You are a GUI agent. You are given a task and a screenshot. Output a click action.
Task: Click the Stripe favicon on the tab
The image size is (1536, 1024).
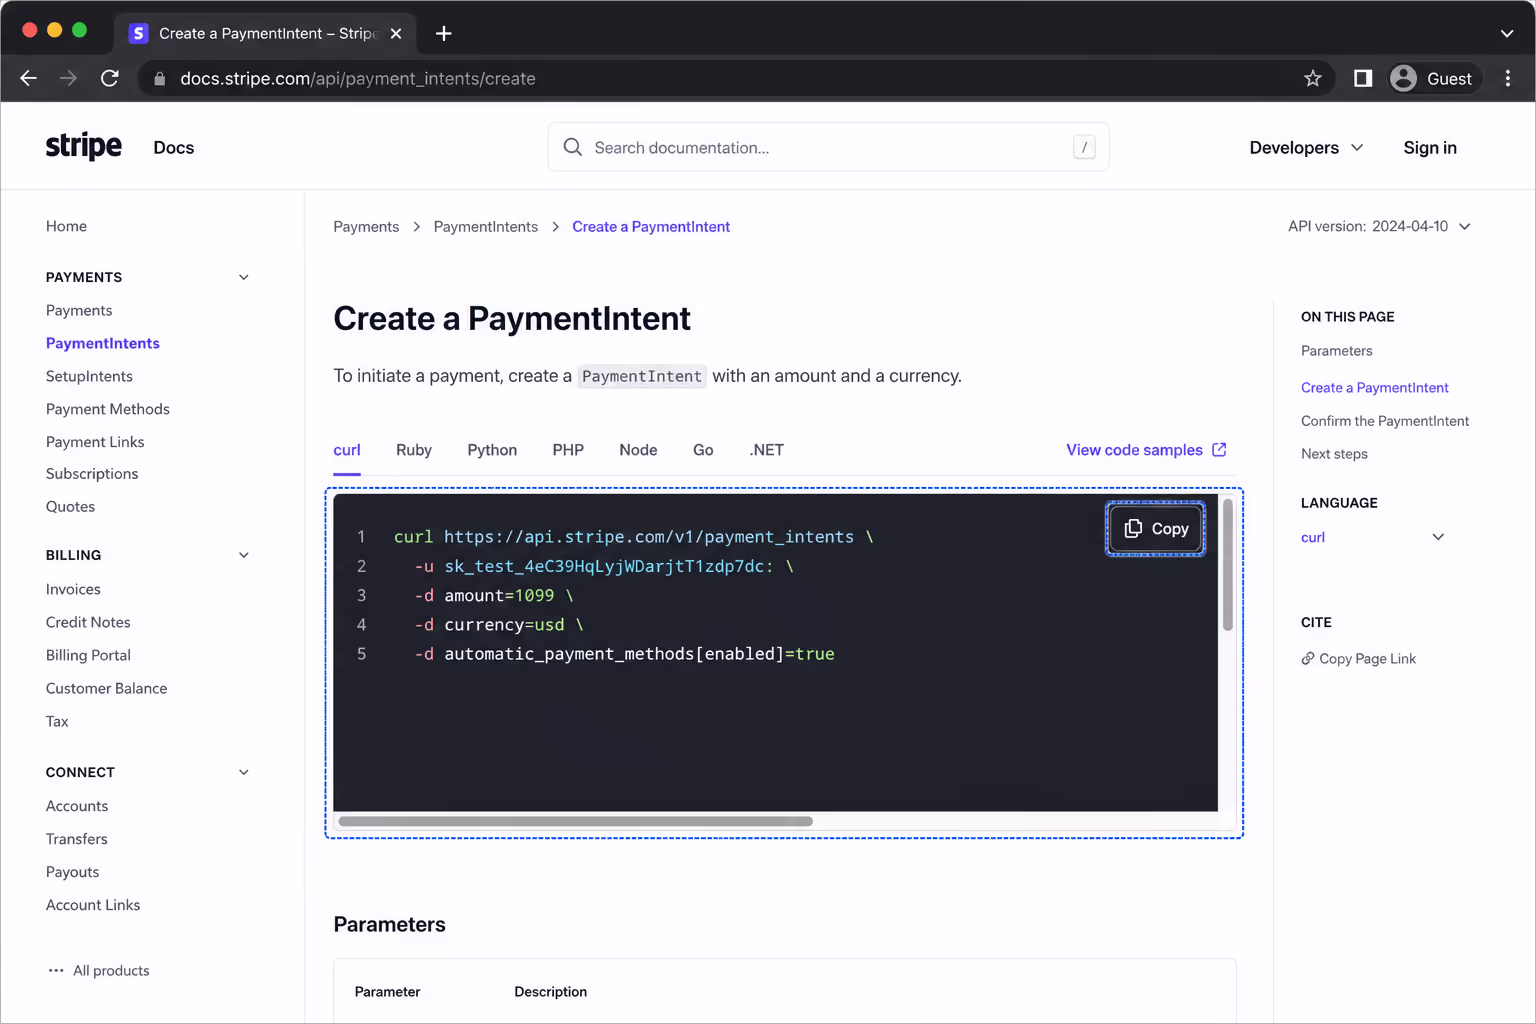point(139,33)
